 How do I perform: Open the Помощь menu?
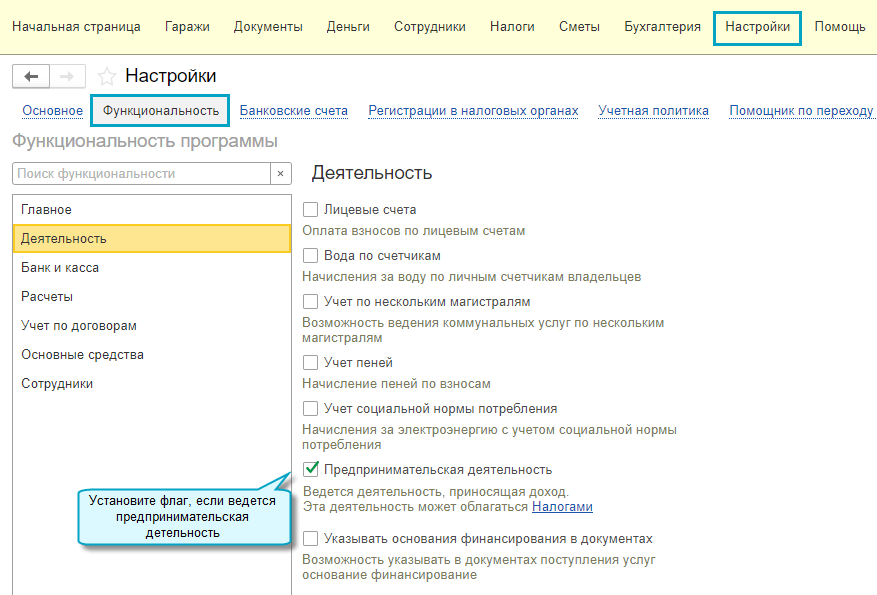tap(840, 27)
